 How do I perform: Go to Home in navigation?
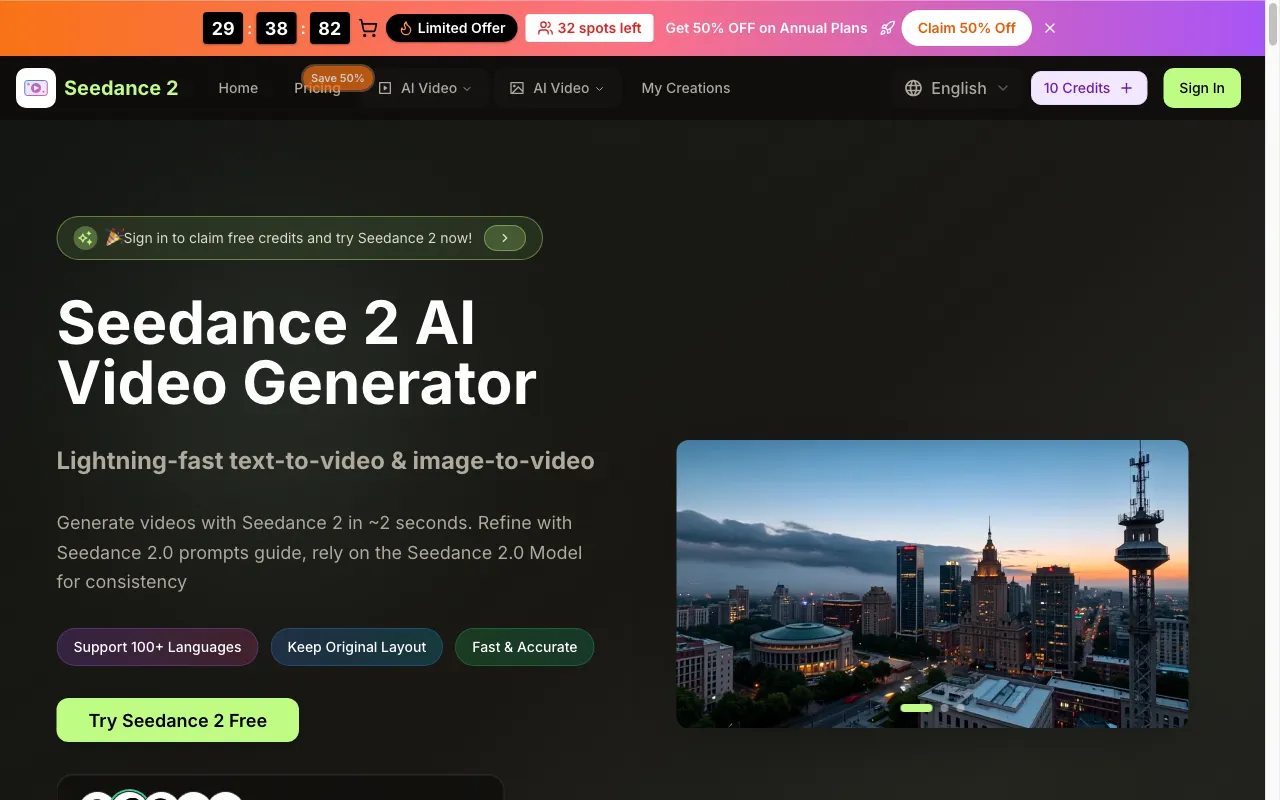pos(238,88)
